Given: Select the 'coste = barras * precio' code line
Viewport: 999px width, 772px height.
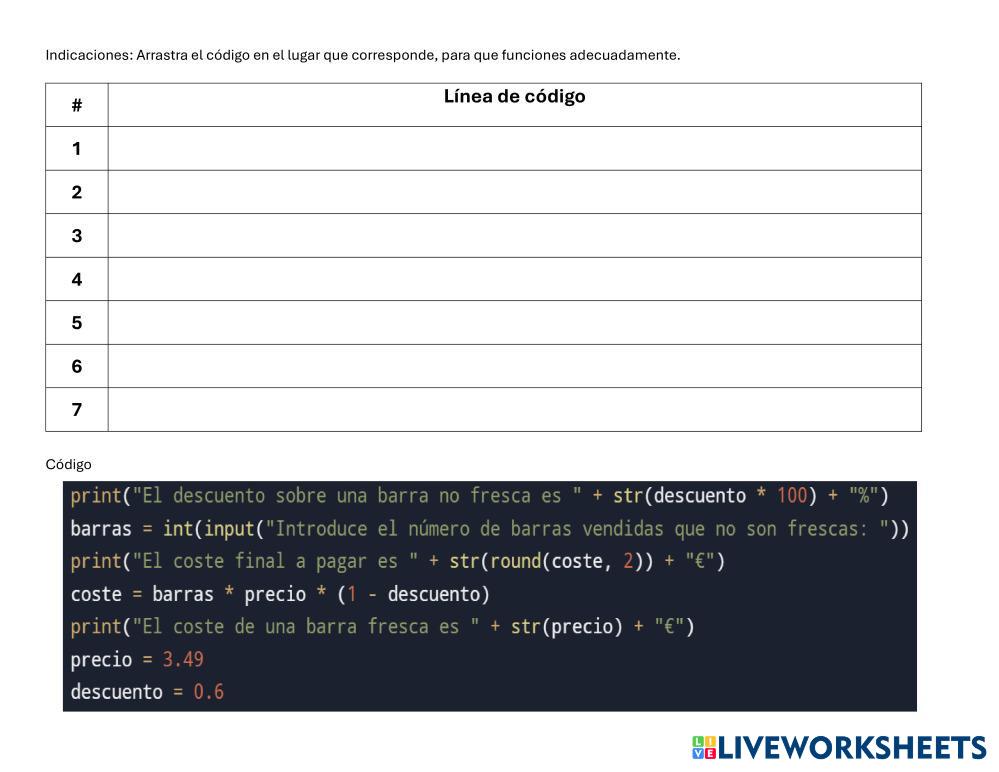Looking at the screenshot, I should (x=280, y=594).
